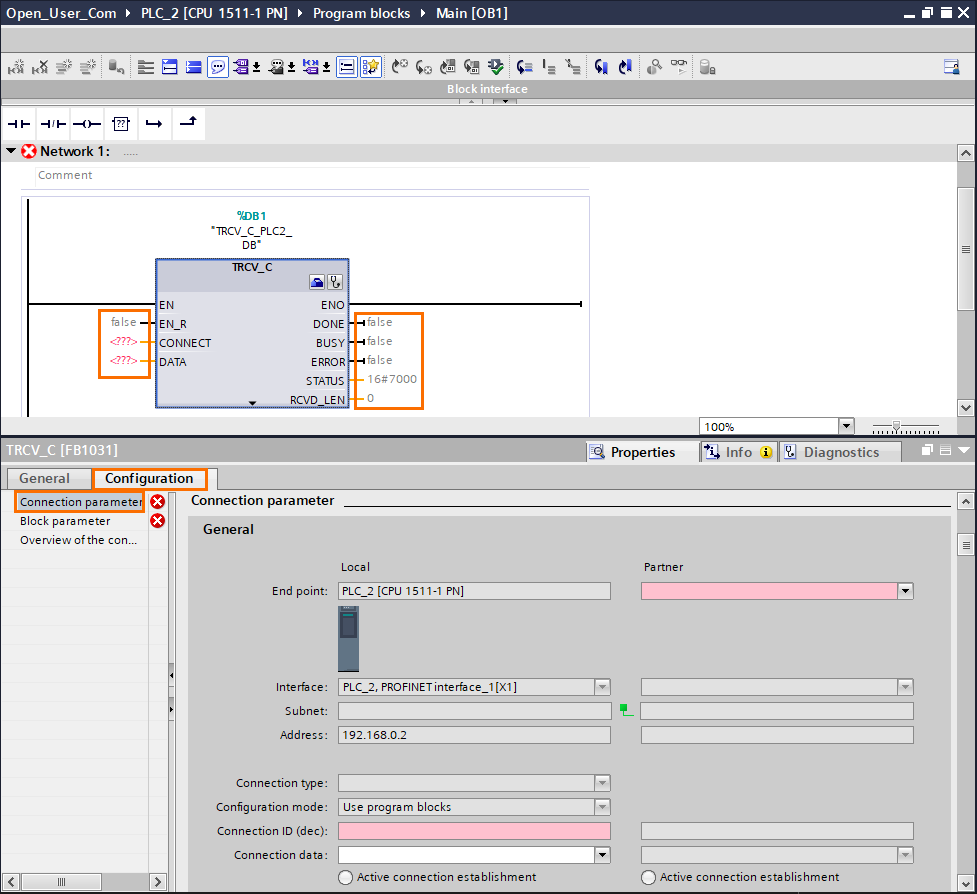Select the normally open contact tool
Viewport: 977px width, 894px height.
18,124
